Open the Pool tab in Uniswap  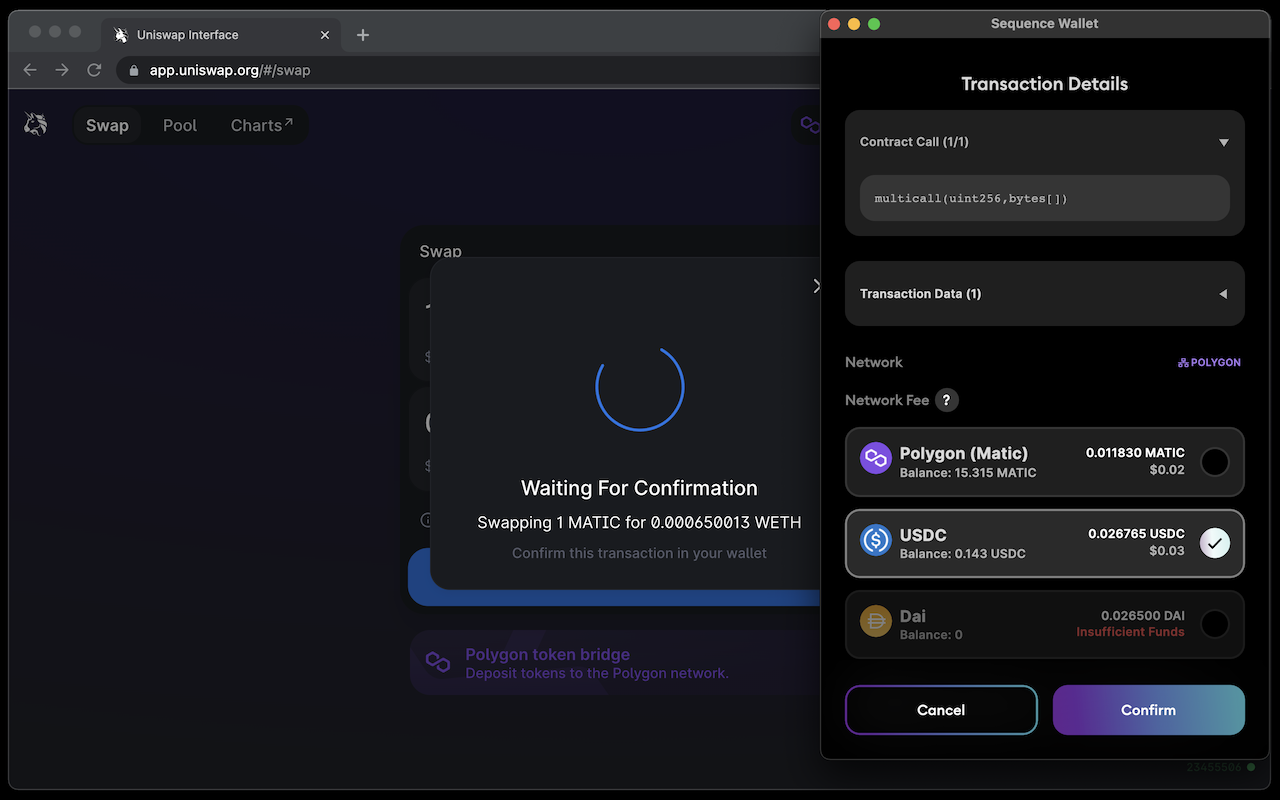click(180, 125)
